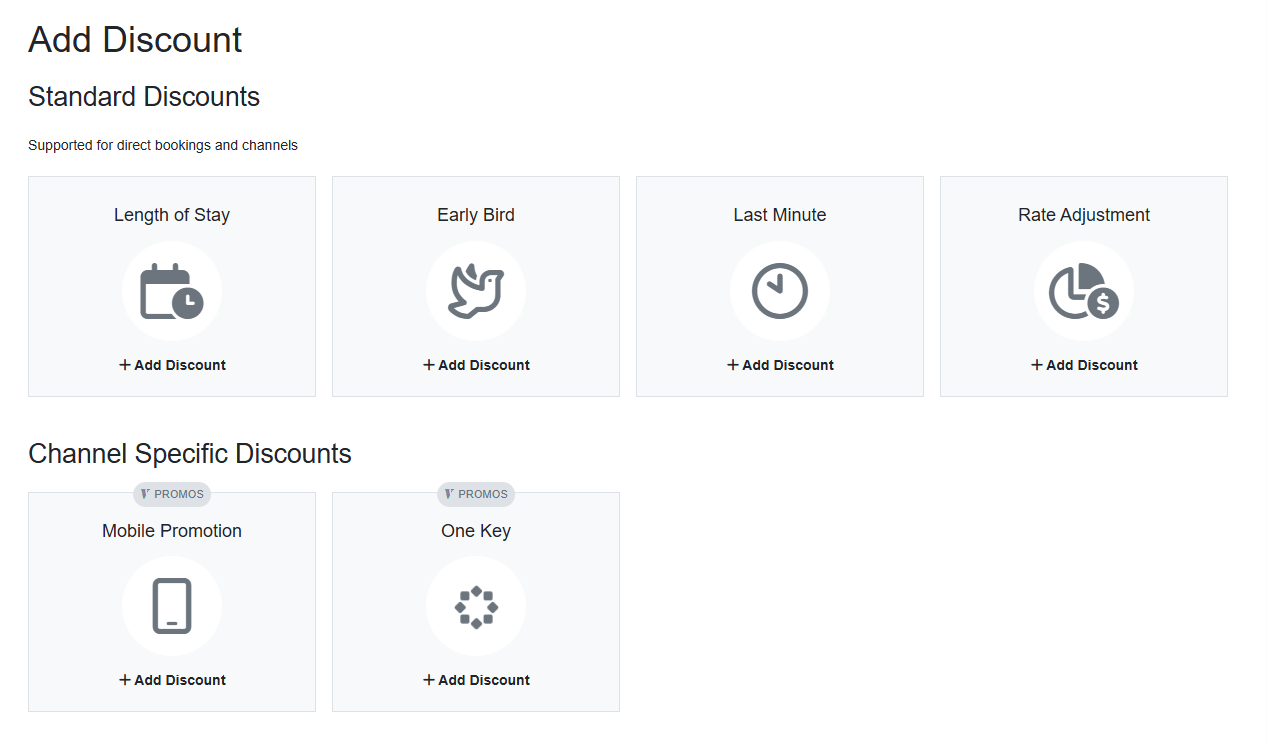1267x745 pixels.
Task: Select the Length of Stay card title
Action: click(x=172, y=215)
